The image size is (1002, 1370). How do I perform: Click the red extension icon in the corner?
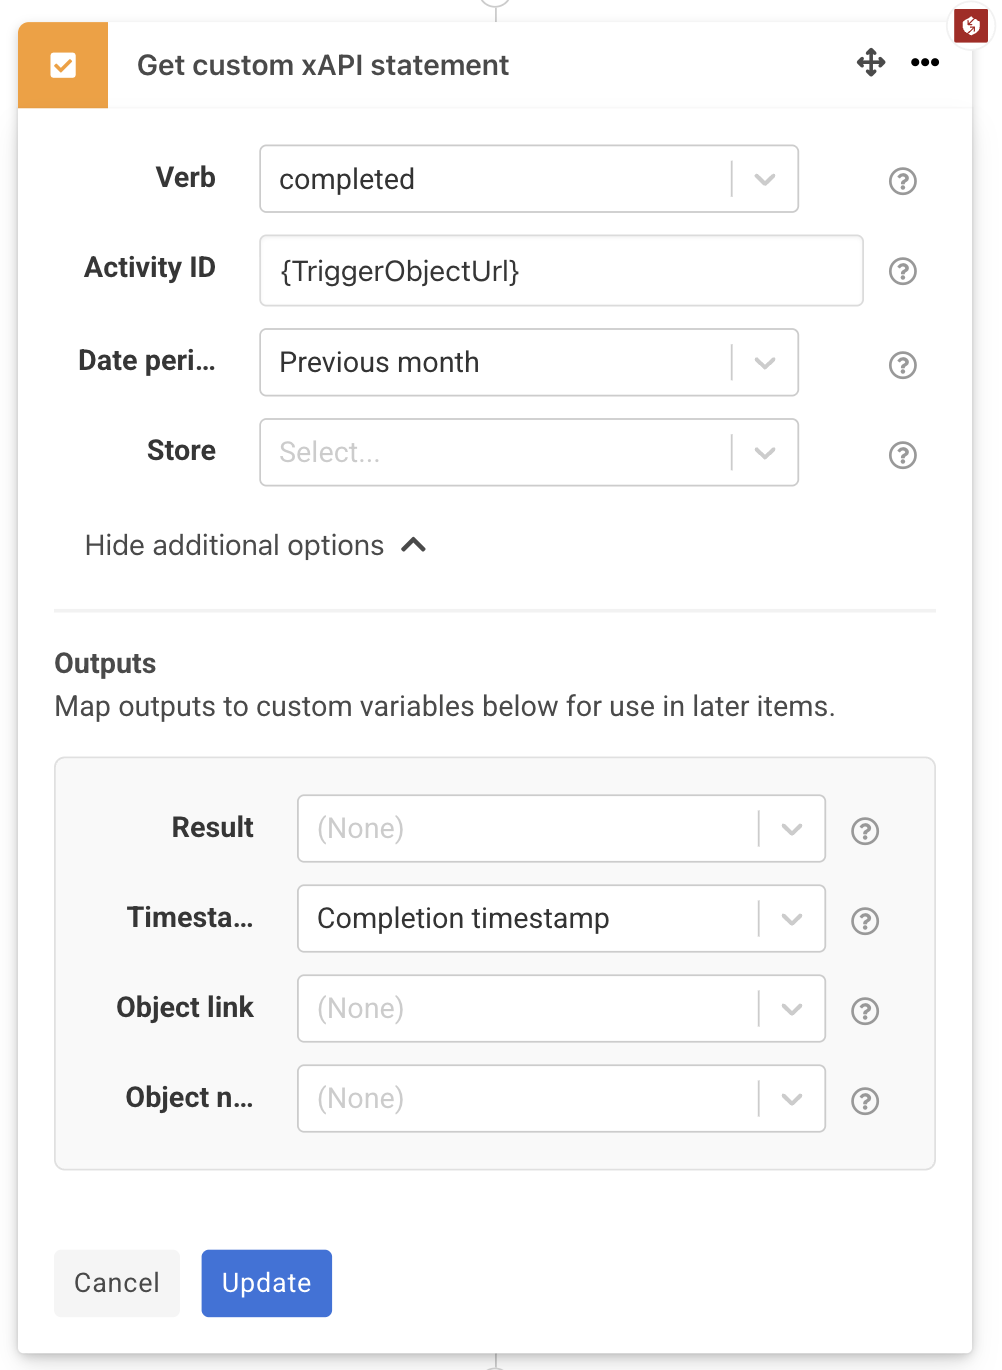tap(969, 26)
